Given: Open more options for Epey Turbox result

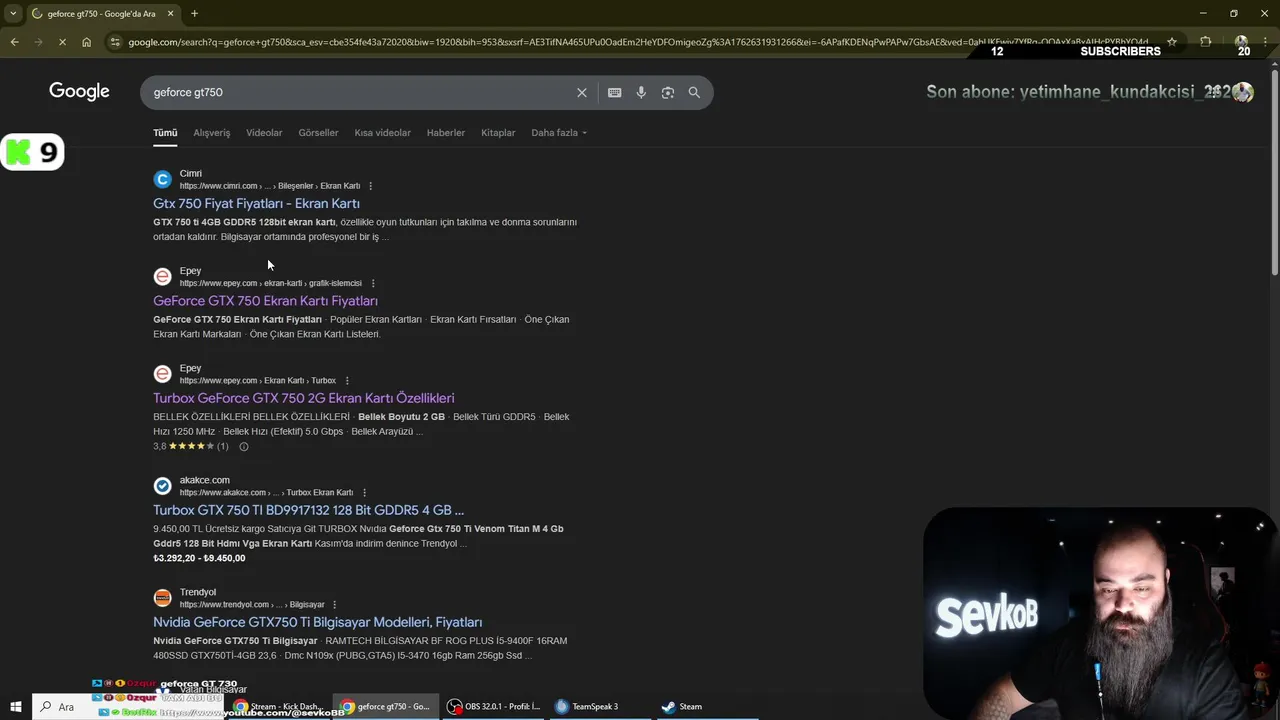Looking at the screenshot, I should [x=347, y=381].
